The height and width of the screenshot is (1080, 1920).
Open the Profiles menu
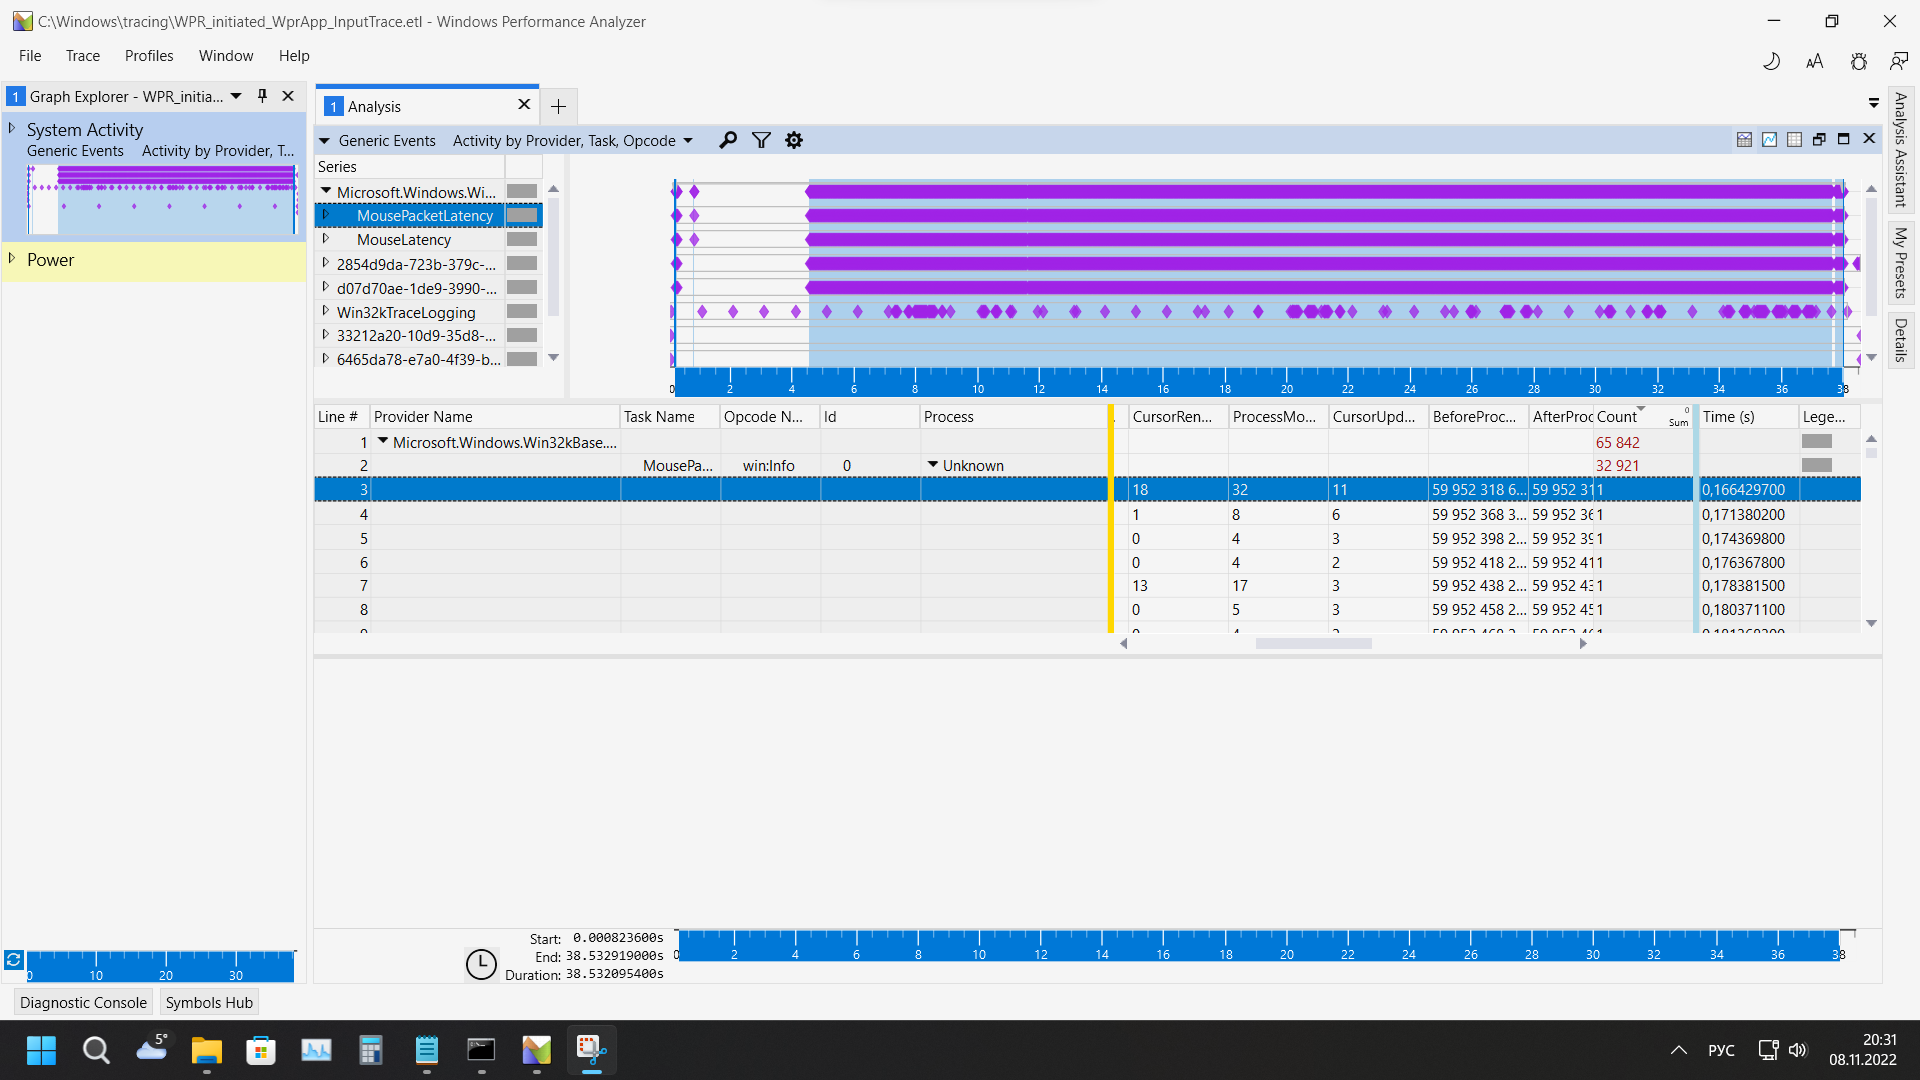pos(149,56)
